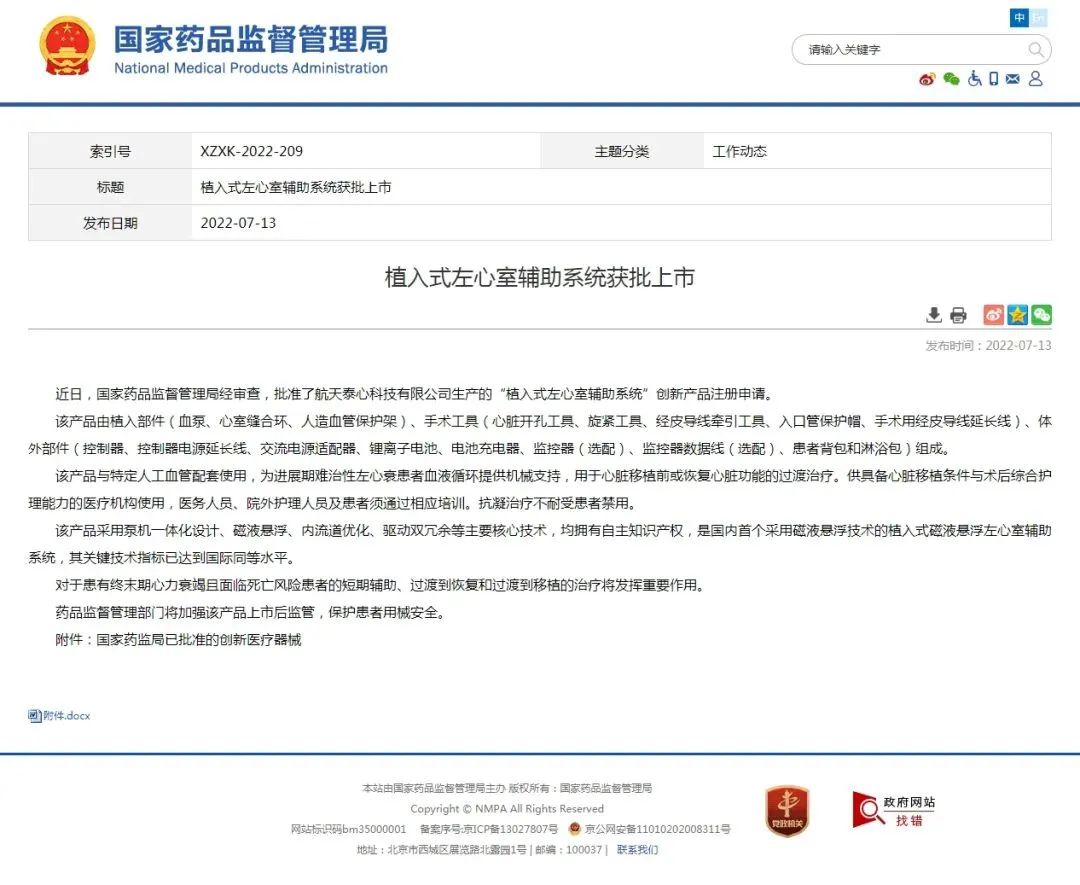Switch language to En (English)
Viewport: 1080px width, 885px height.
click(x=1037, y=17)
